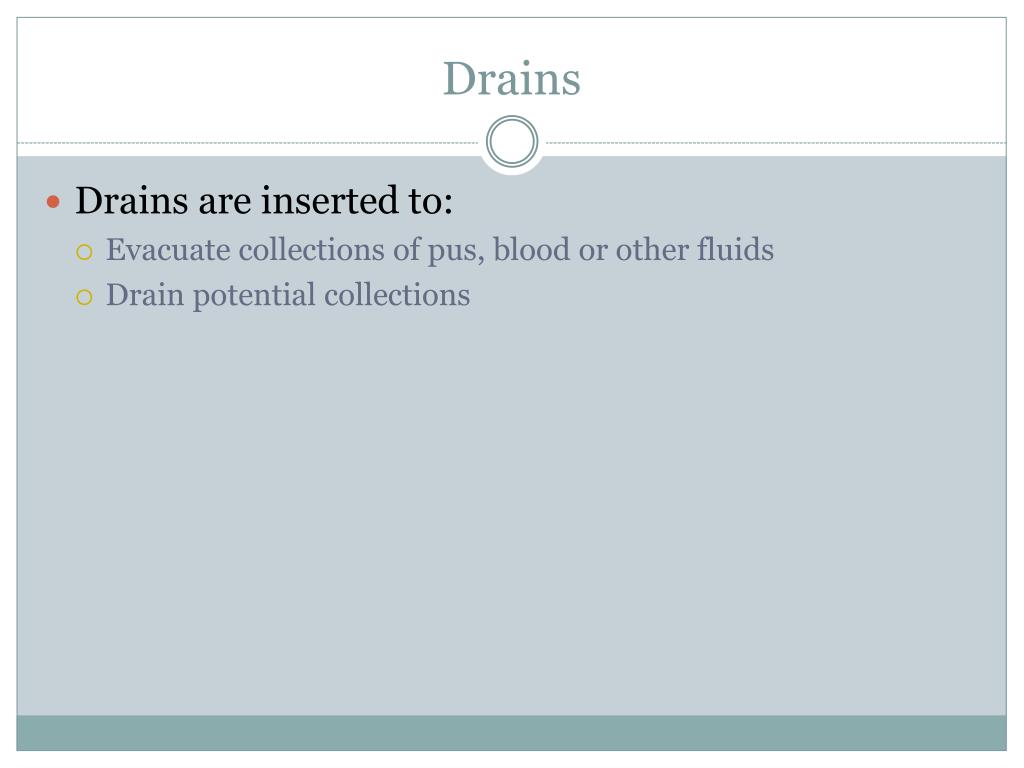This screenshot has height=768, width=1024.
Task: Click the orange bullet before 'Drains are inserted to'
Action: [55, 202]
